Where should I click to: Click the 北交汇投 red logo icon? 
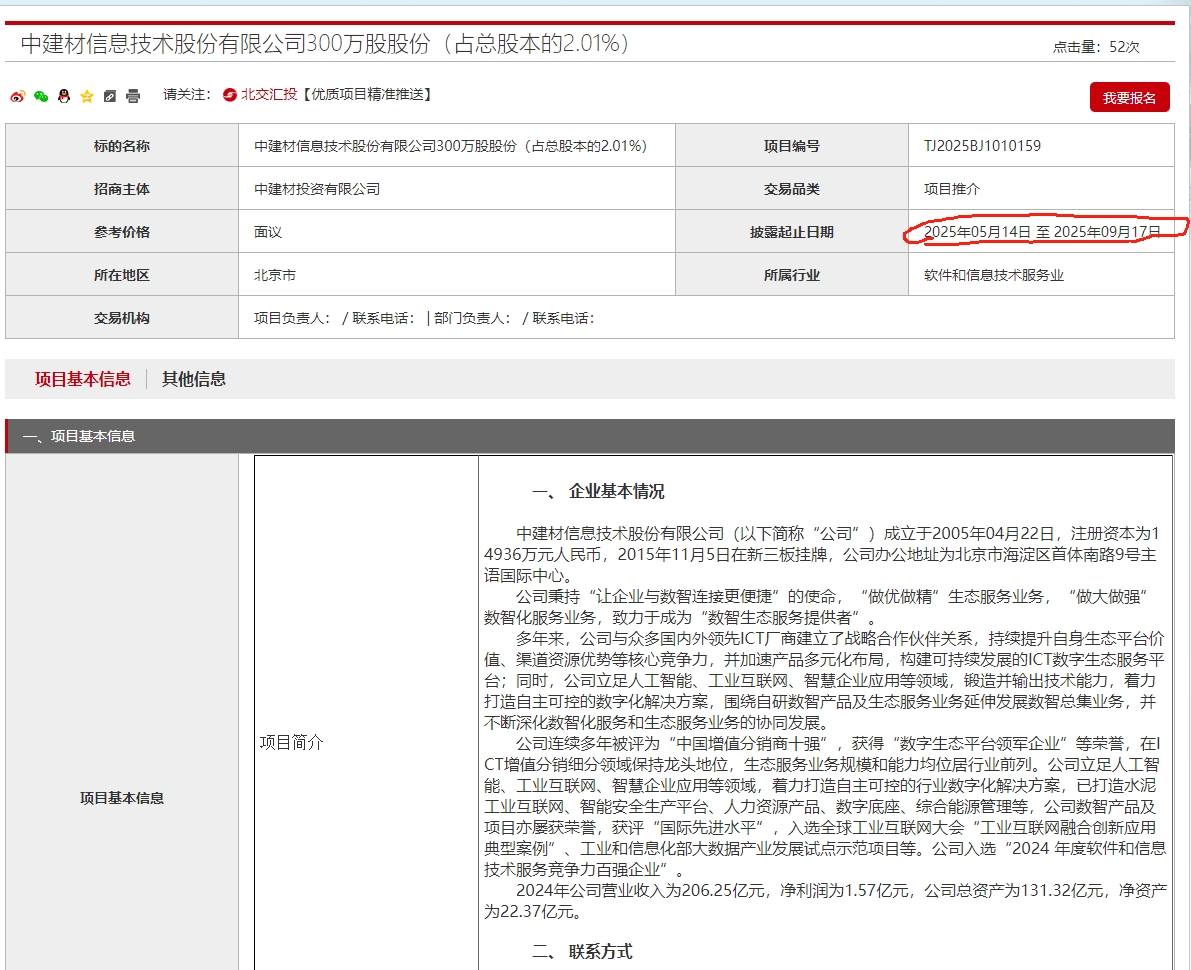[x=229, y=94]
